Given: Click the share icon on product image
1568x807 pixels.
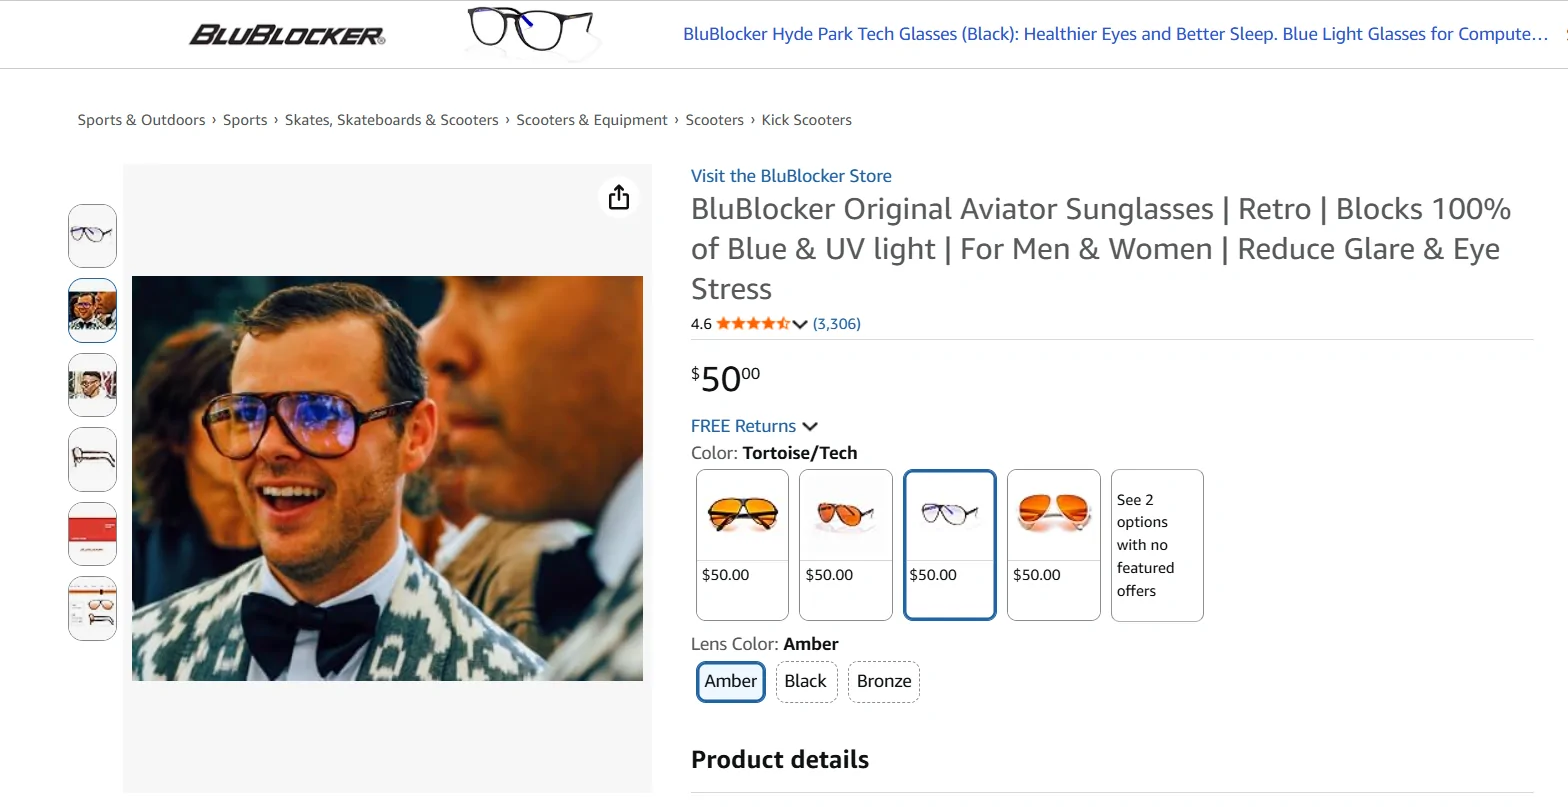Looking at the screenshot, I should point(619,197).
